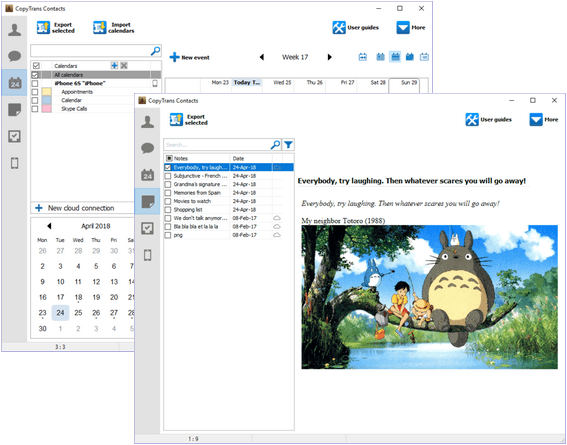The height and width of the screenshot is (445, 567).
Task: Open Reminders section in front window sidebar
Action: click(148, 228)
